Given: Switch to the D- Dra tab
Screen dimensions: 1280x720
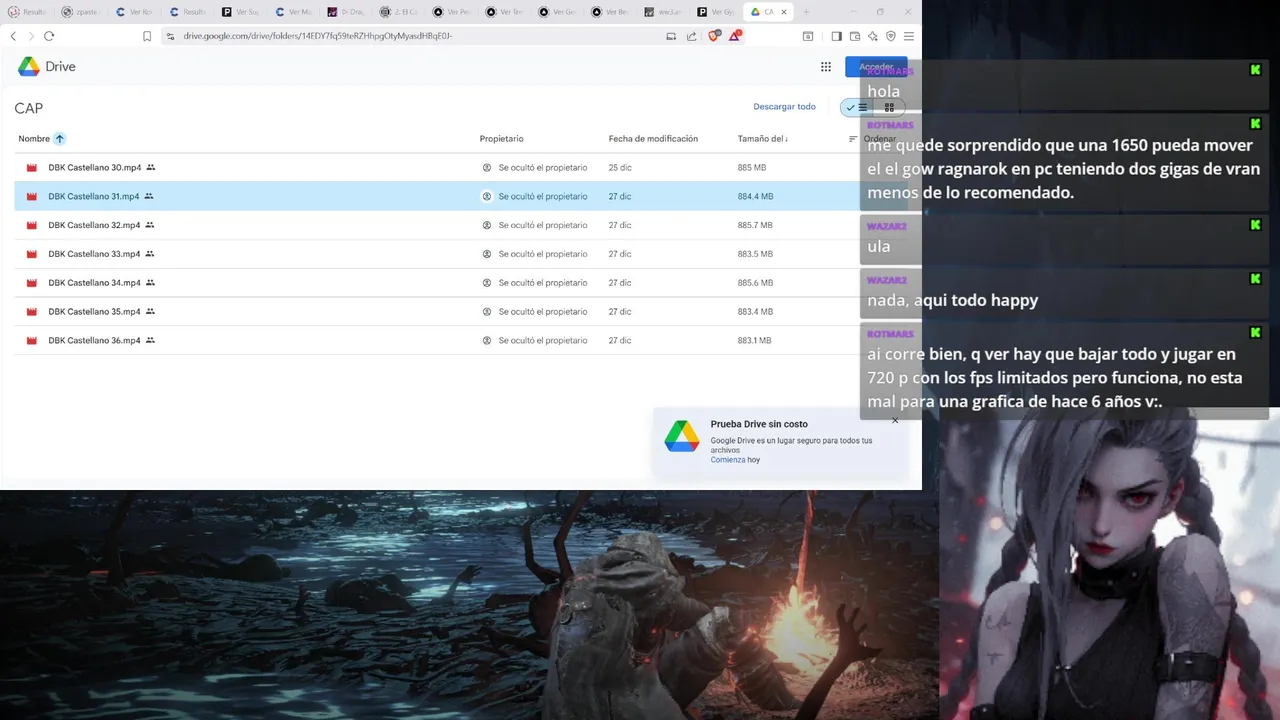Looking at the screenshot, I should (x=347, y=12).
